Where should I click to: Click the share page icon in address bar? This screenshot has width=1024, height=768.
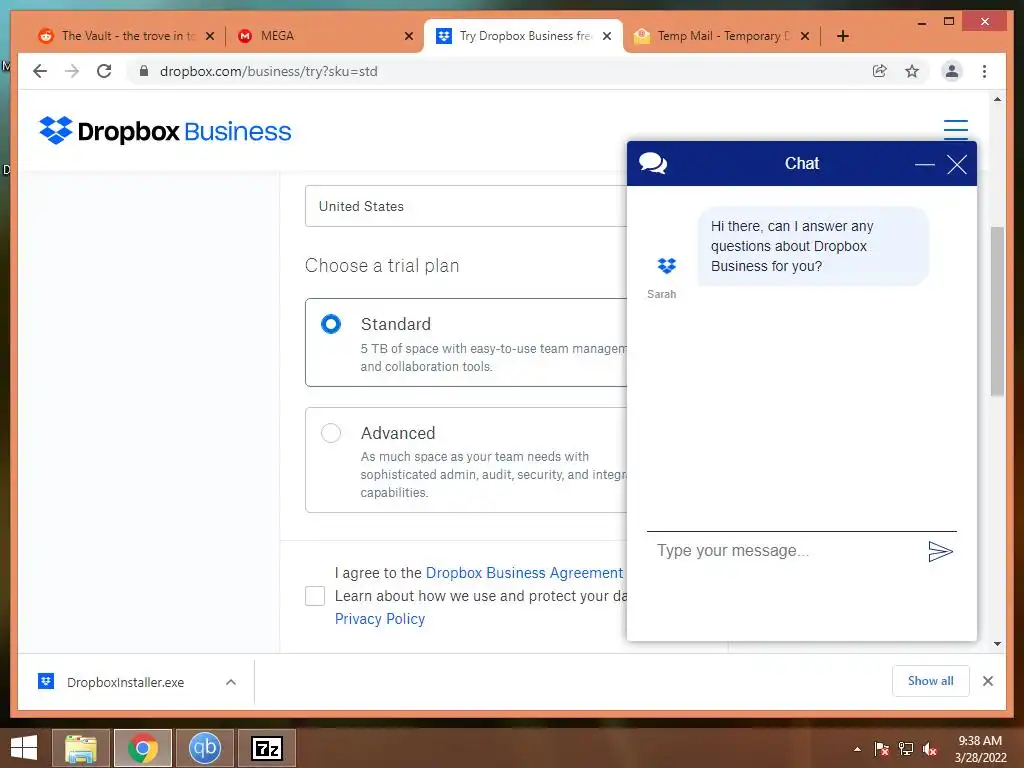[x=880, y=71]
